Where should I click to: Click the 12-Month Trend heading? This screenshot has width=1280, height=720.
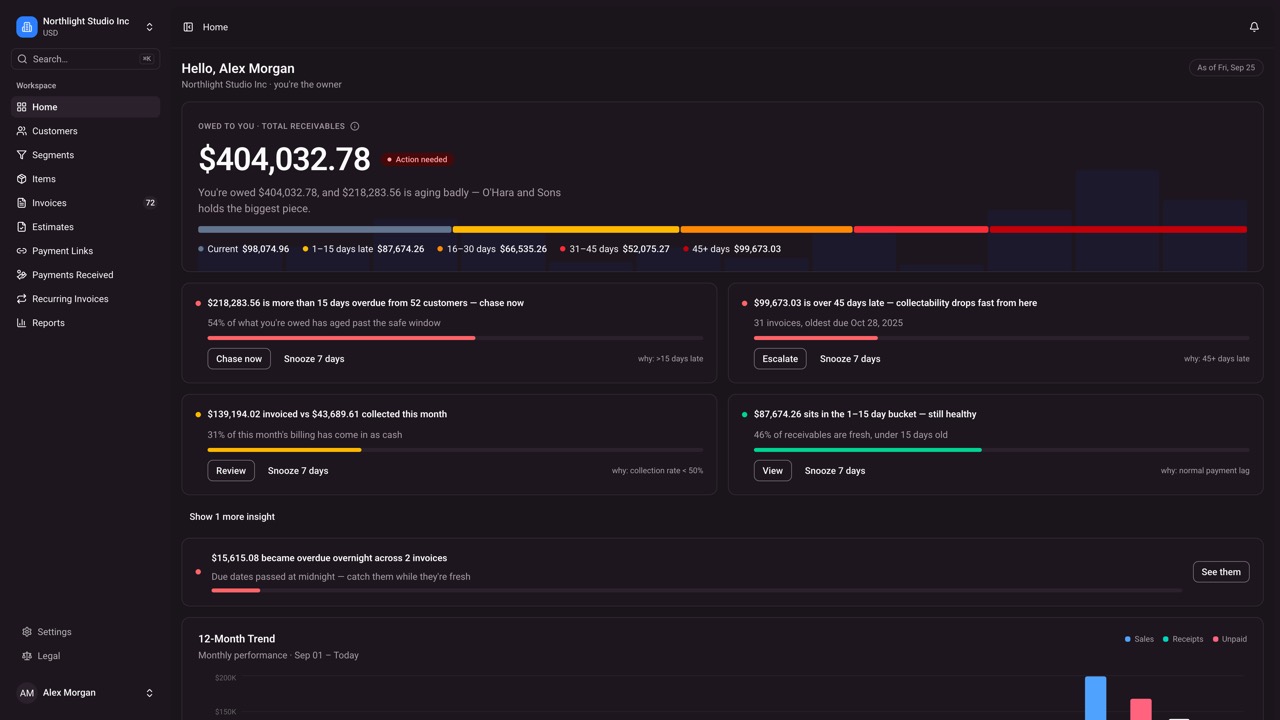(x=236, y=639)
